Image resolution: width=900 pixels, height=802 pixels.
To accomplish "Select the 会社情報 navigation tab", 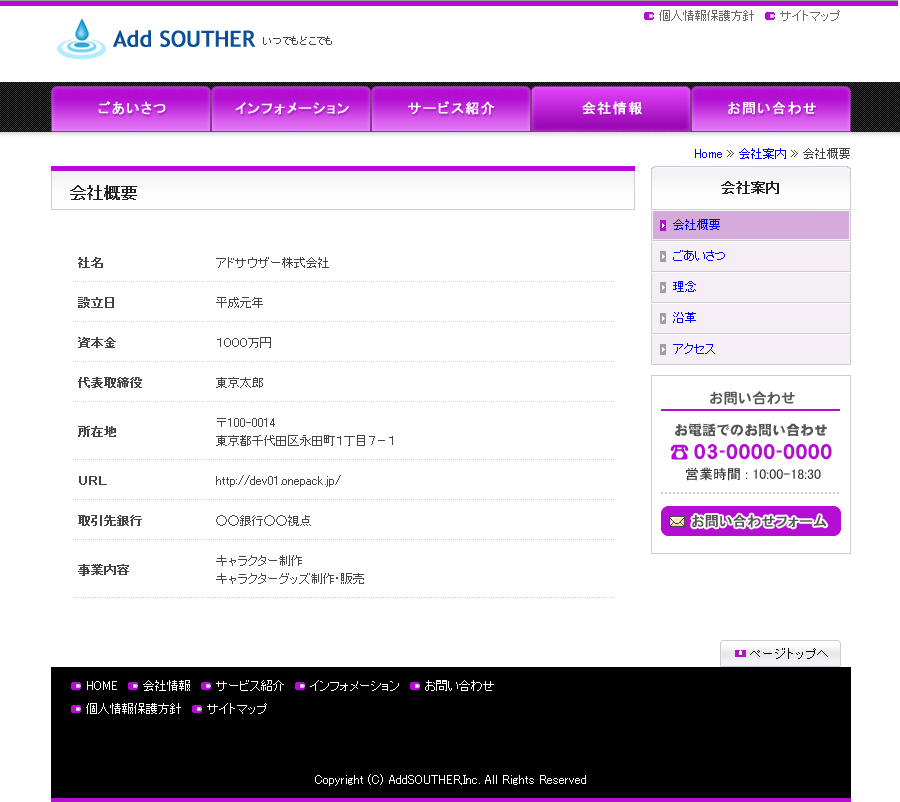I will pos(611,108).
